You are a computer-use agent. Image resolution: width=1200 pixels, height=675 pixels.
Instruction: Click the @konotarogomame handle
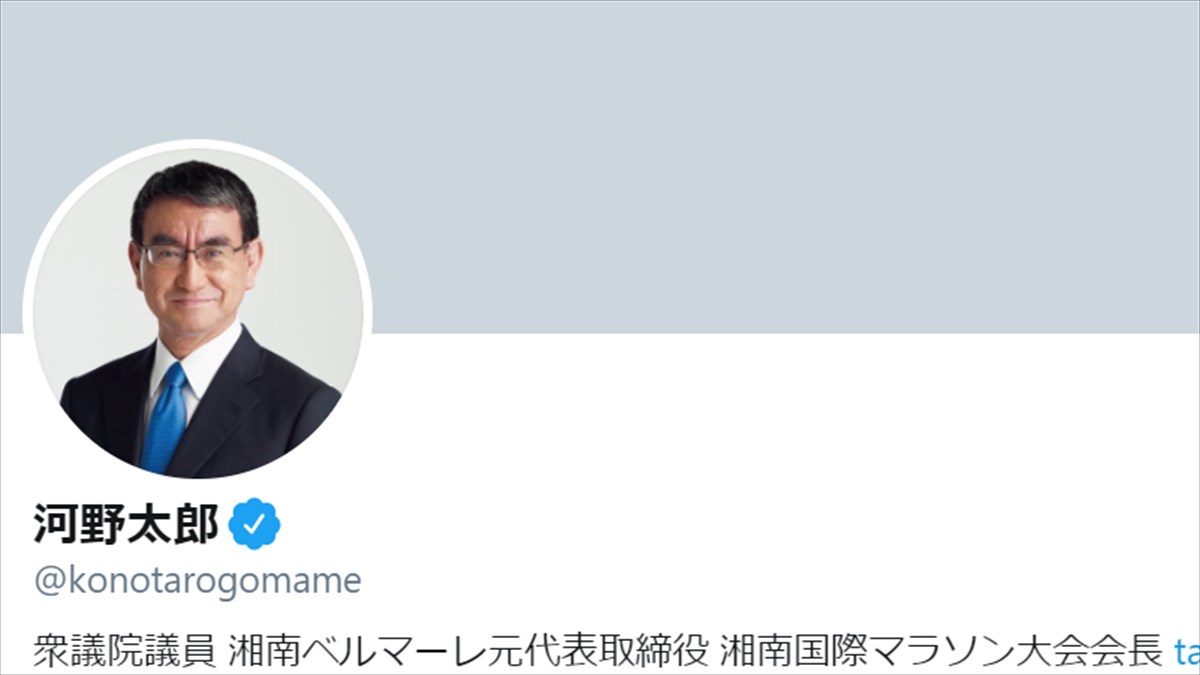[197, 581]
